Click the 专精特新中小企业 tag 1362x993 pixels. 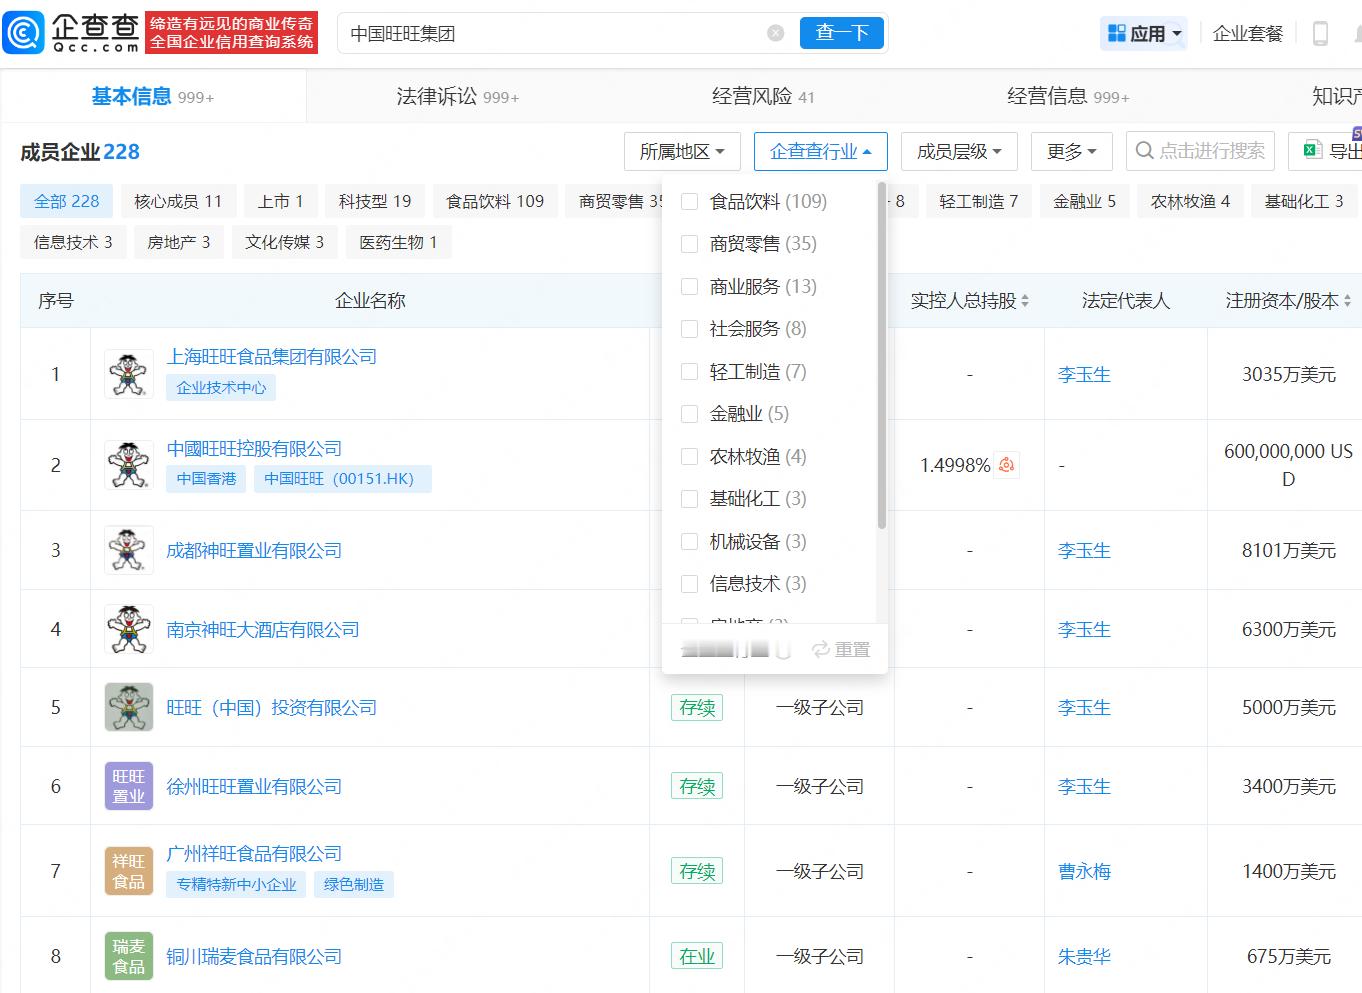(x=236, y=884)
